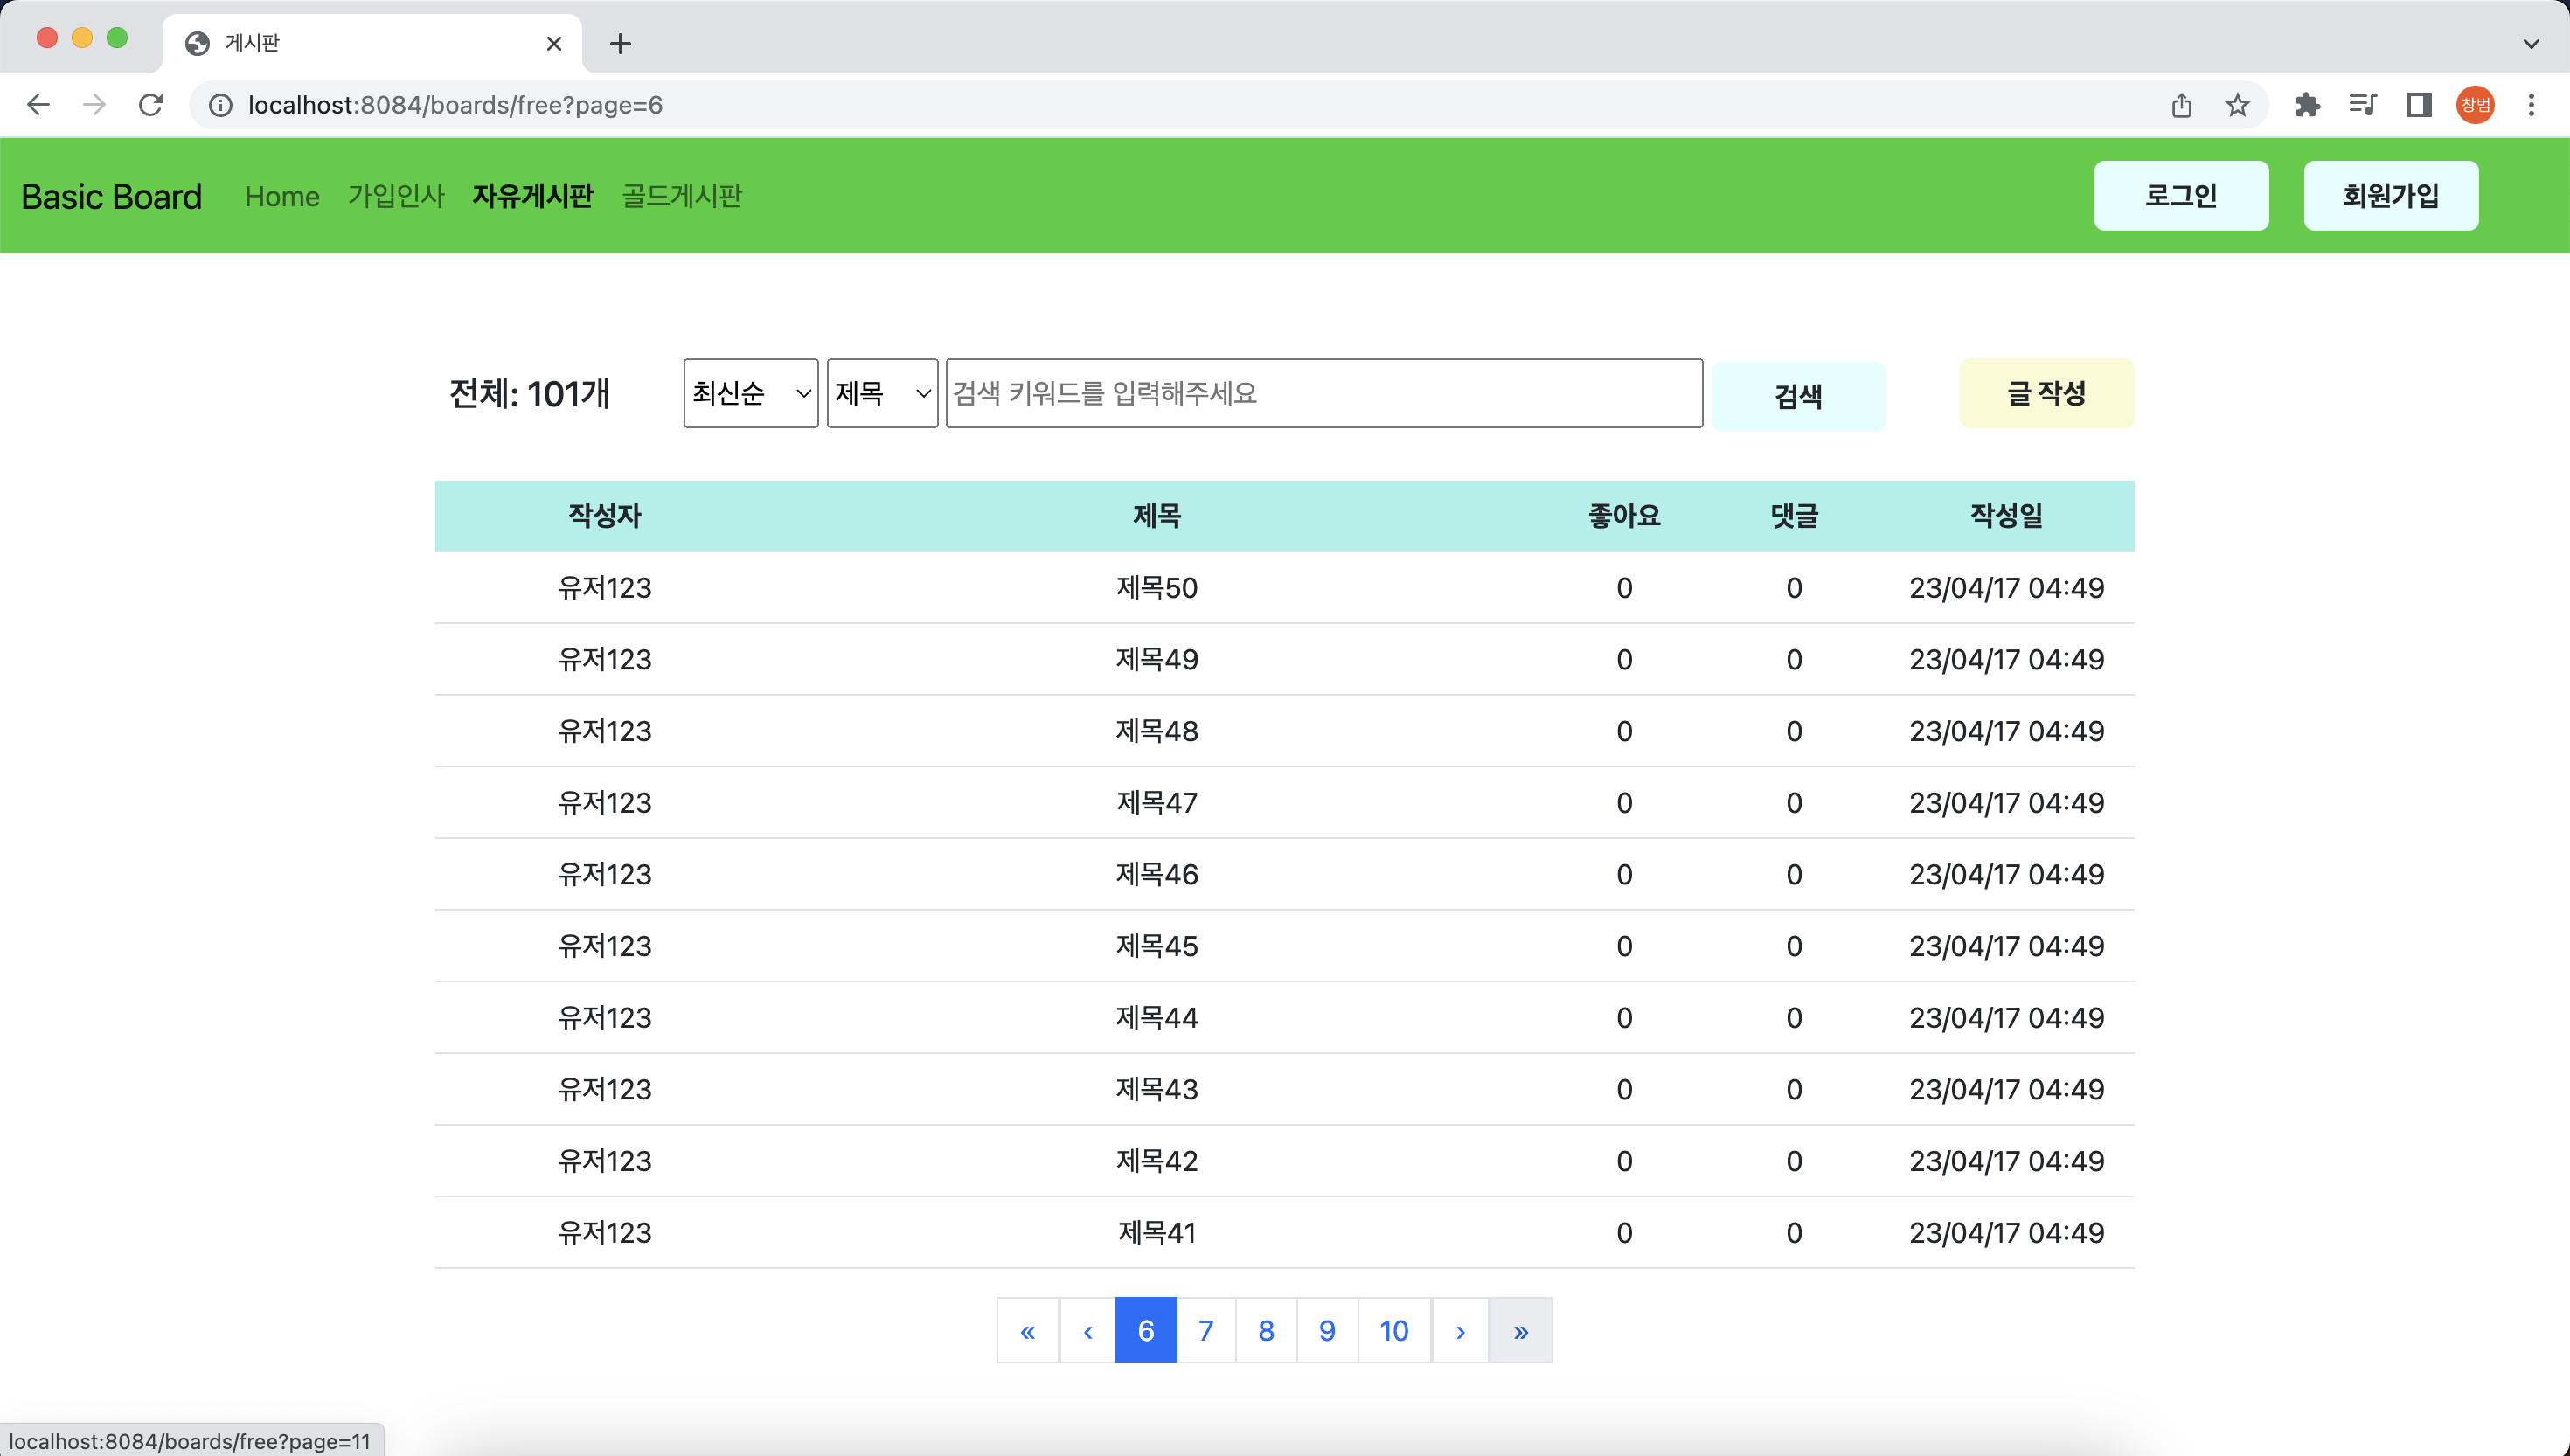The image size is (2570, 1456).
Task: Open a new browser tab
Action: pos(620,44)
